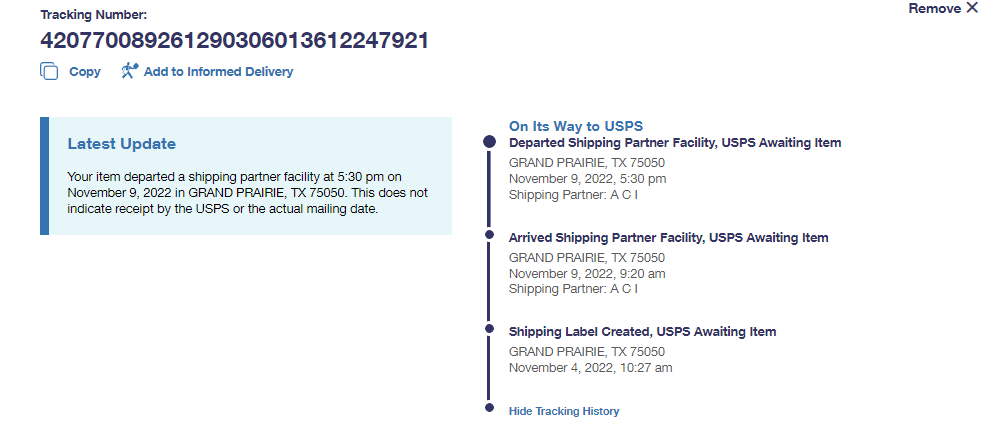Viewport: 986px width, 433px height.
Task: Collapse history via Hide Tracking History
Action: (x=564, y=411)
